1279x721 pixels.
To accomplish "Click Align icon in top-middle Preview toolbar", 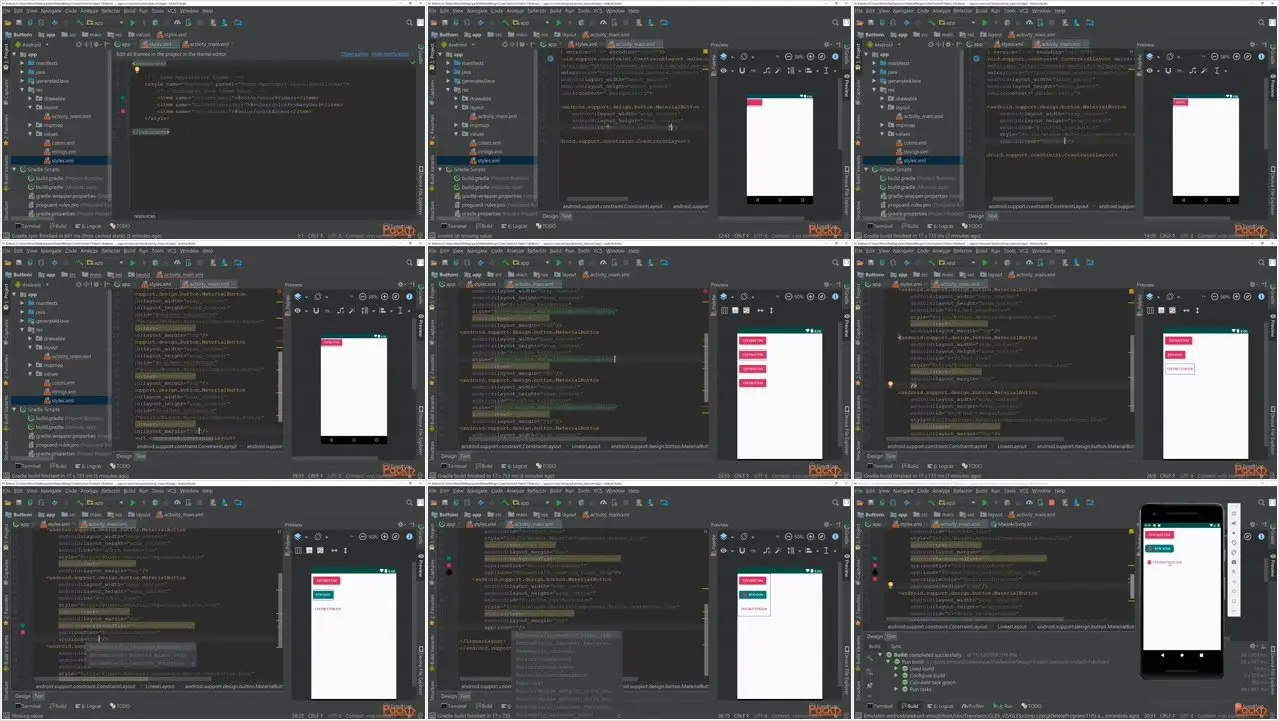I will (809, 71).
